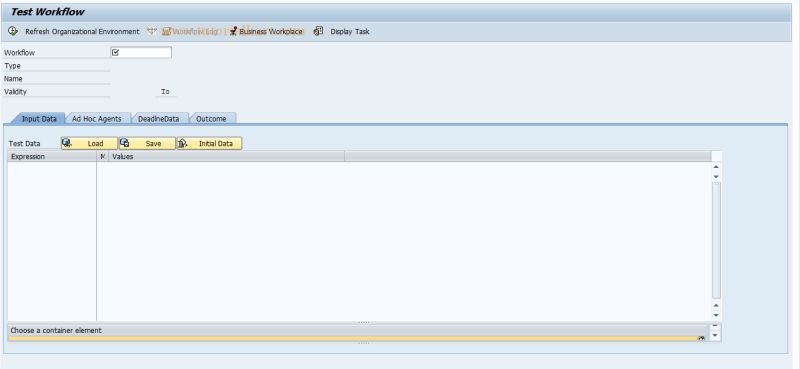
Task: Click the Values column header
Action: (226, 157)
